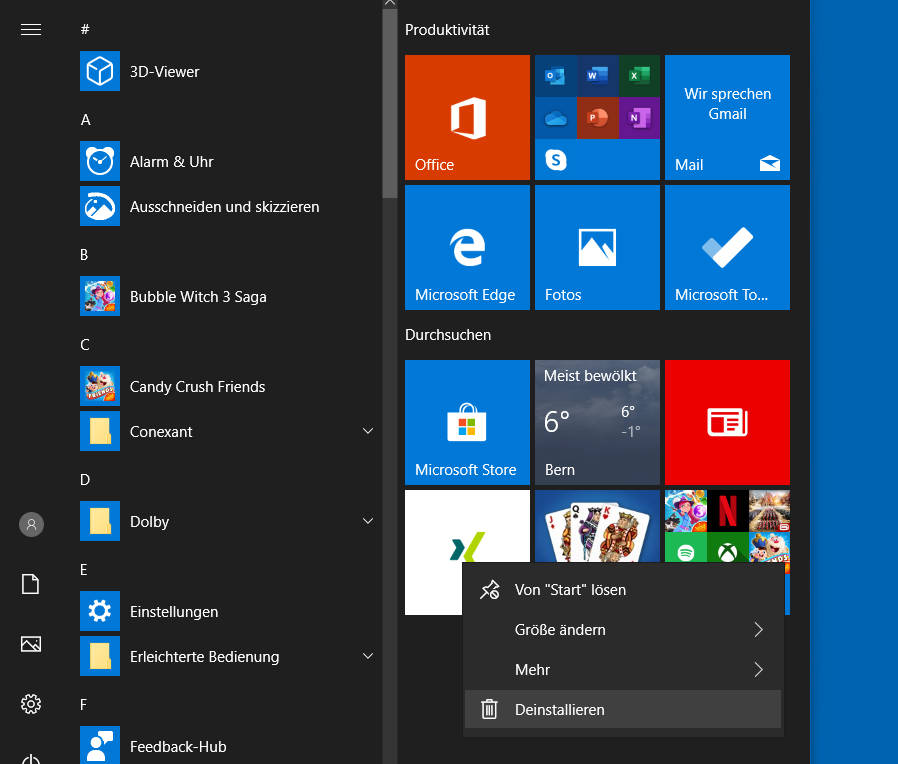Click the Durchsuchen group title
898x764 pixels.
(x=448, y=334)
